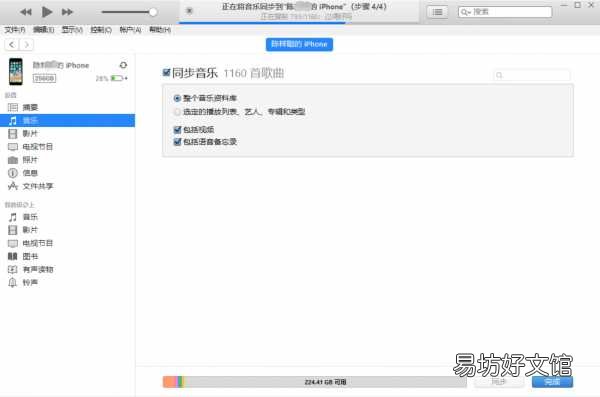Open the 控制 menu
600x397 pixels.
point(101,29)
